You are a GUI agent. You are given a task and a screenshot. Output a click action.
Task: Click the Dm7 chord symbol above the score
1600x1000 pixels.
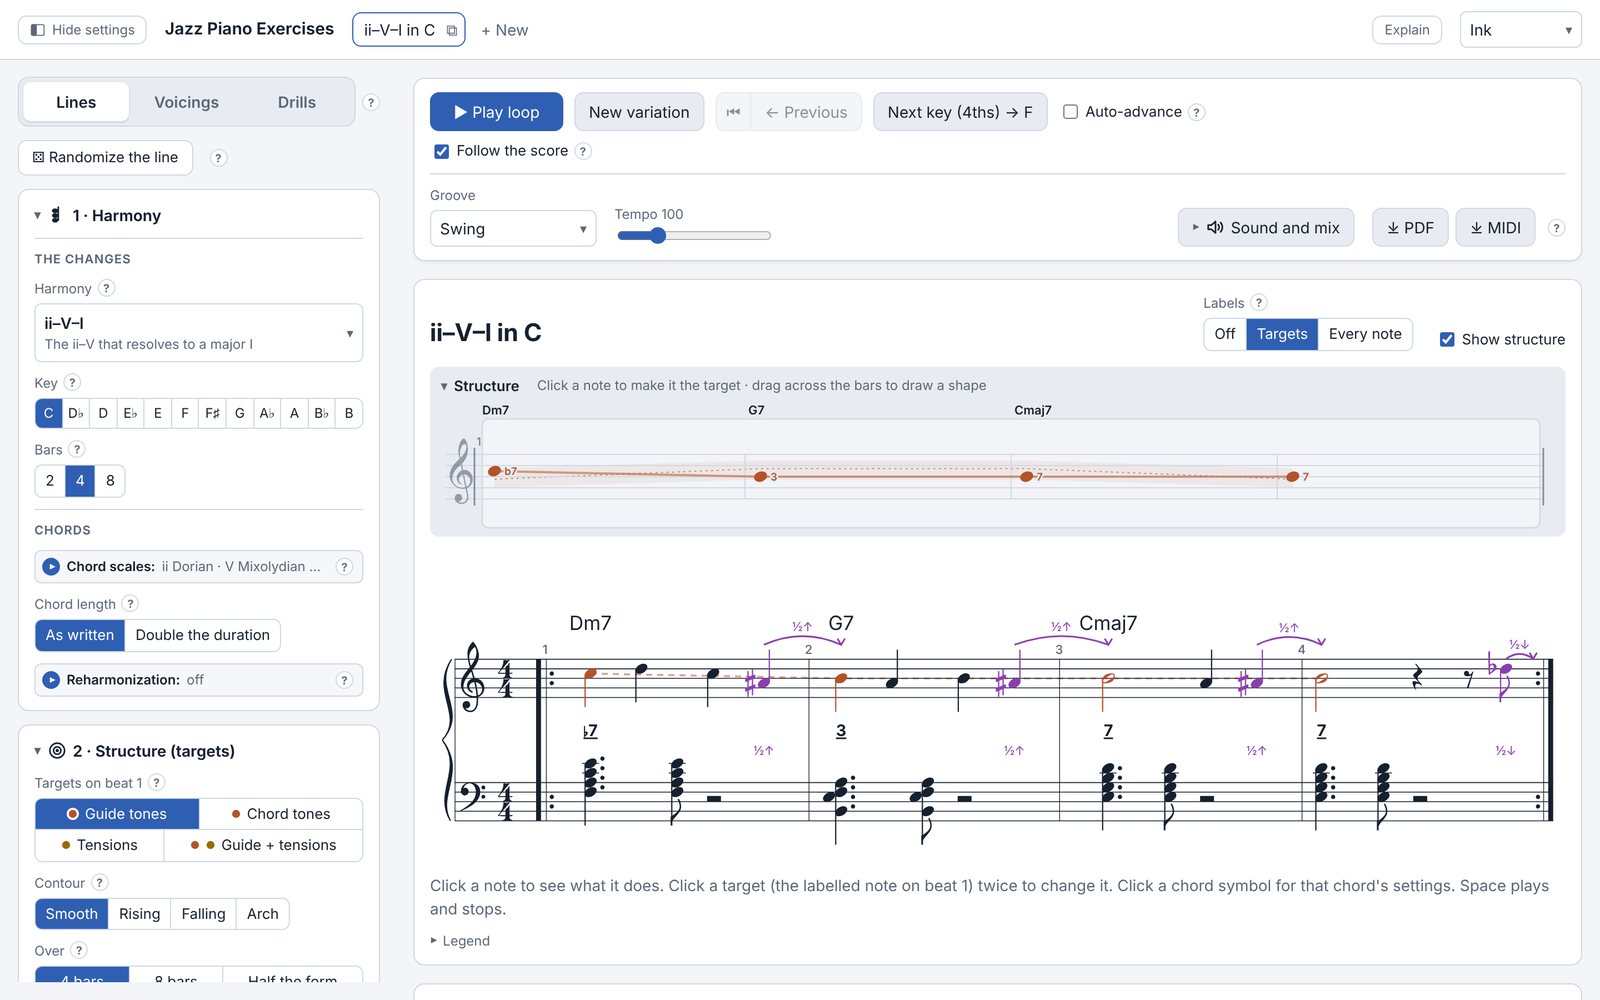pyautogui.click(x=590, y=623)
